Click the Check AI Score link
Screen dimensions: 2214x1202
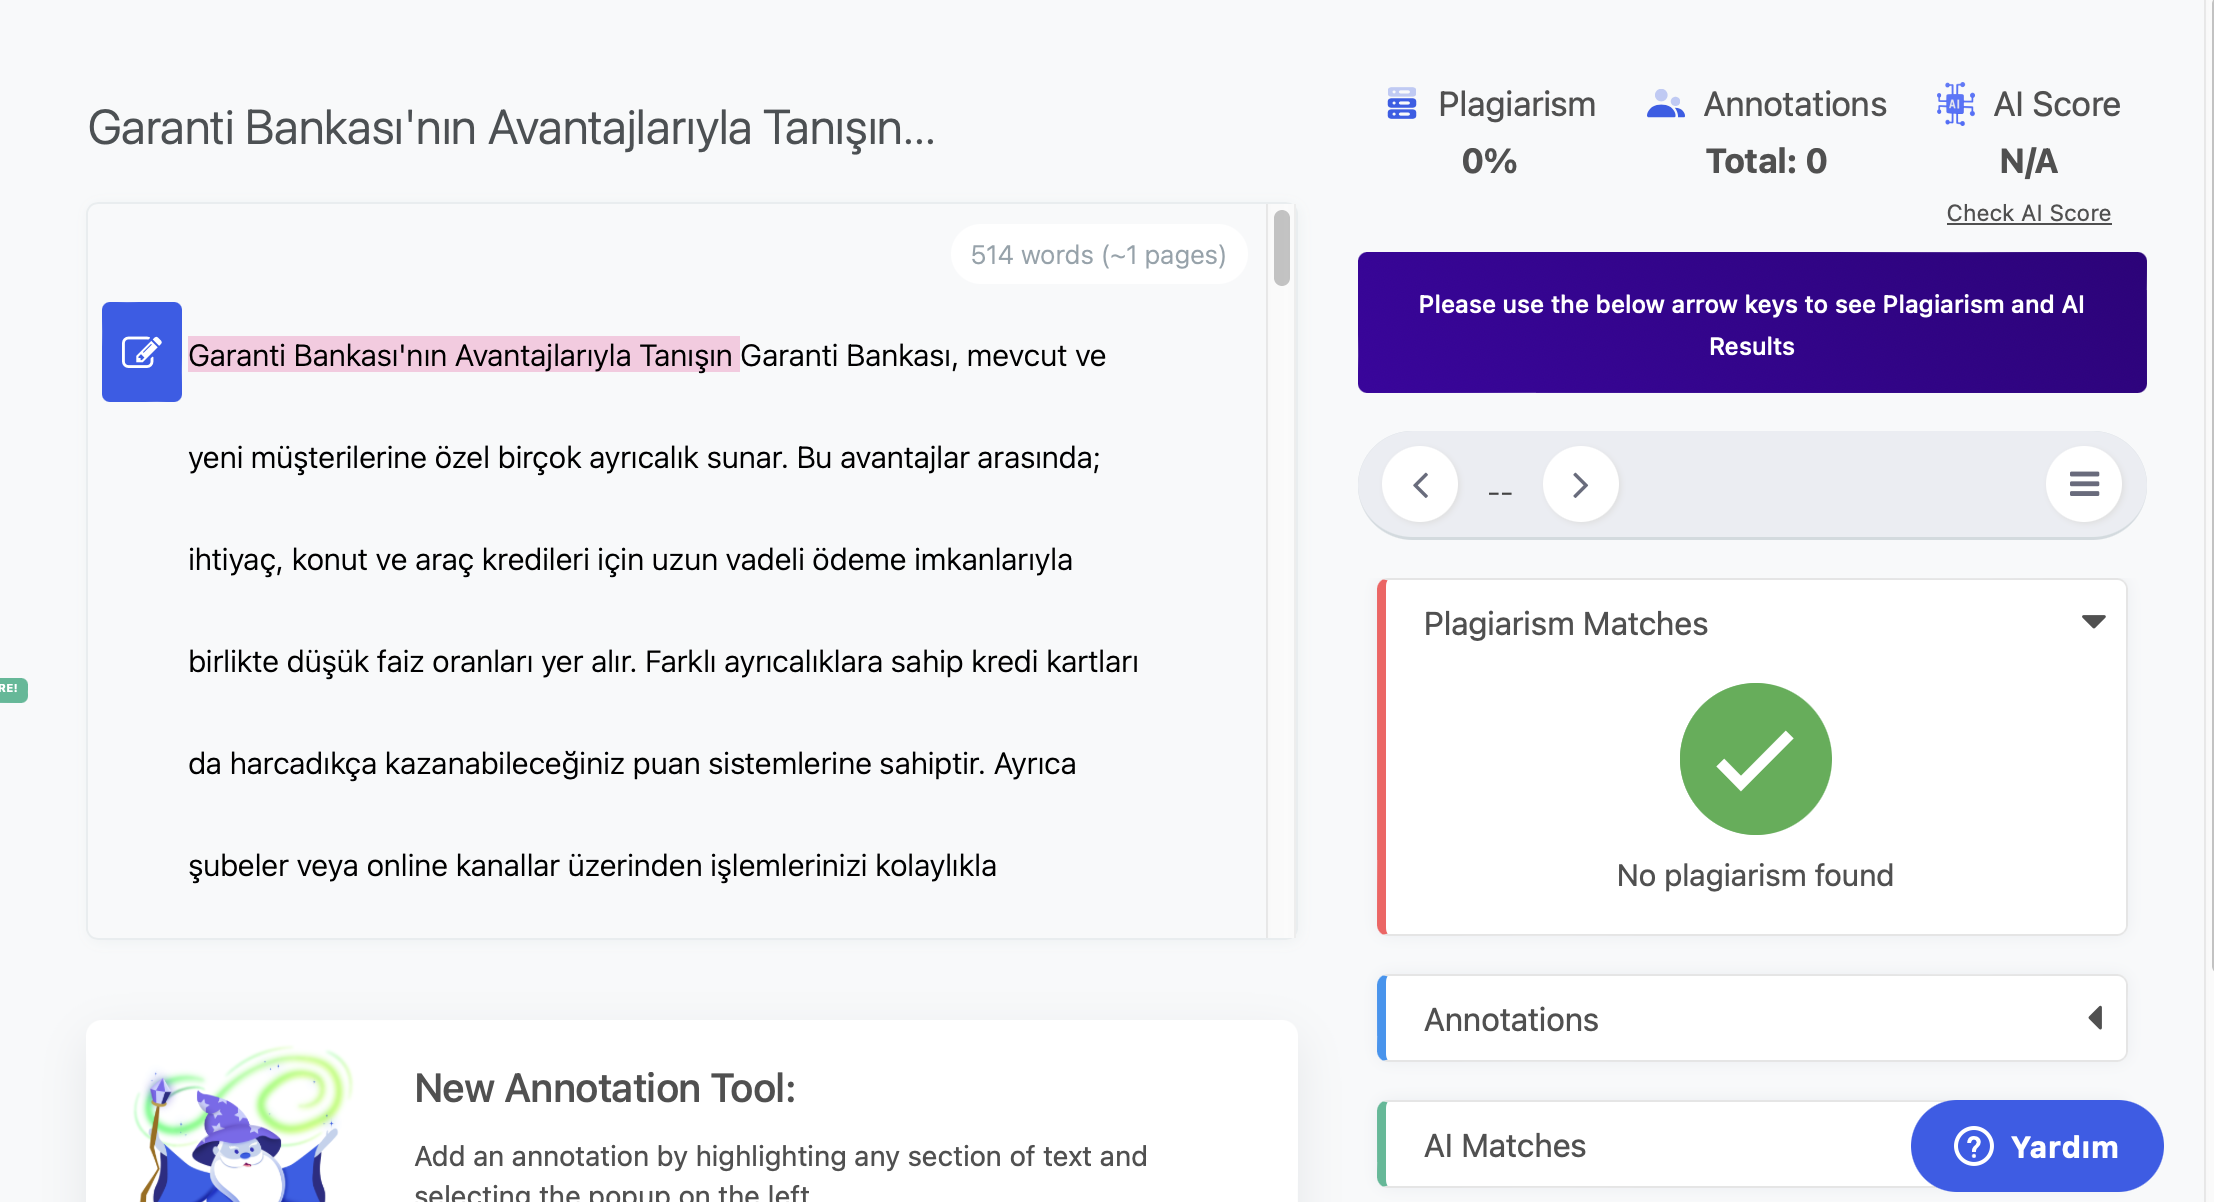click(x=2028, y=213)
